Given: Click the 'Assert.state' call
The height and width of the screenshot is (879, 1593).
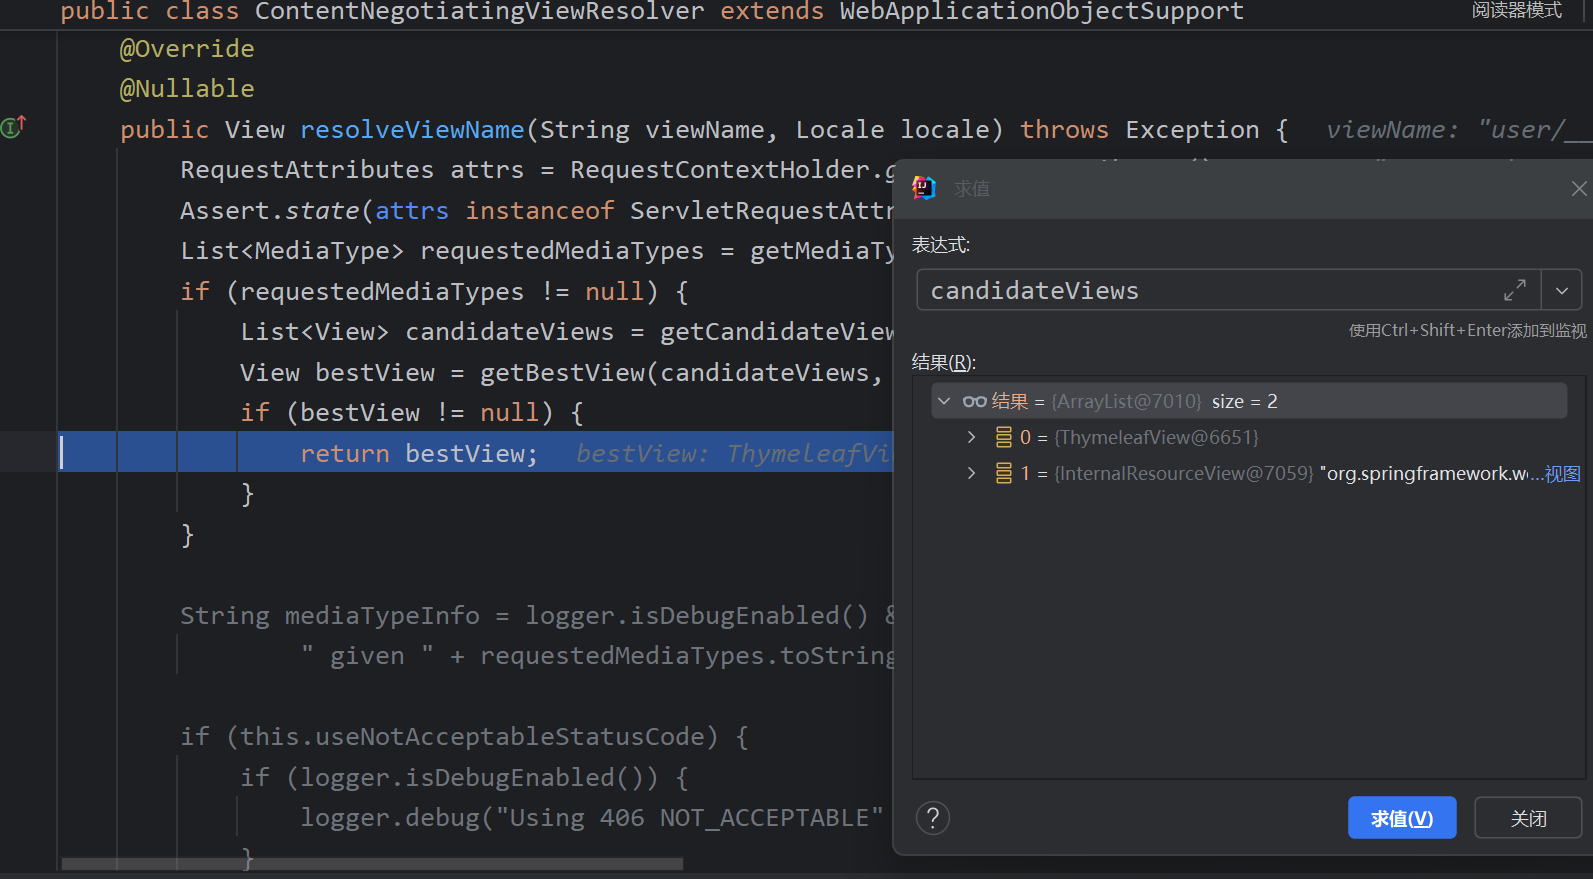Looking at the screenshot, I should tap(270, 211).
